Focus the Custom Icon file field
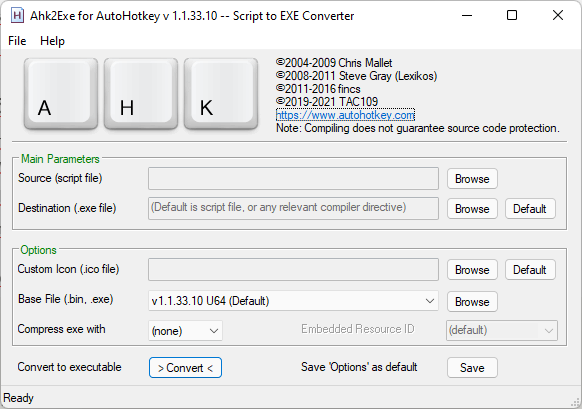Image resolution: width=582 pixels, height=409 pixels. pyautogui.click(x=293, y=269)
